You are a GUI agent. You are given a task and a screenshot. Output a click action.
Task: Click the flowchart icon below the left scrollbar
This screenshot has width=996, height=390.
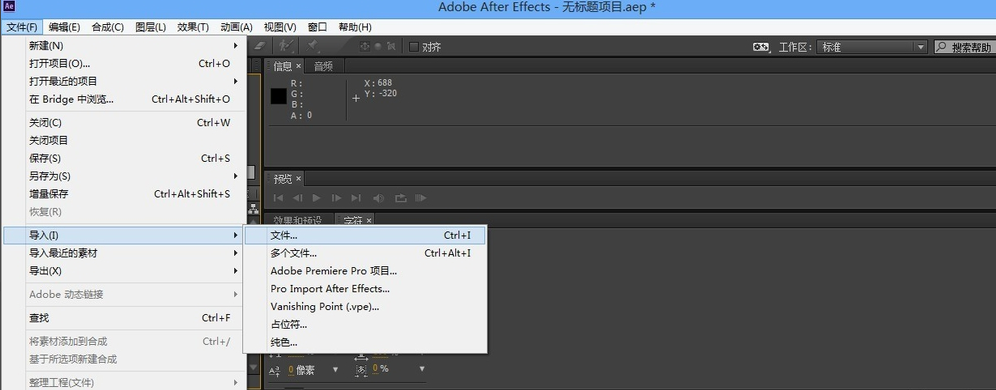253,209
